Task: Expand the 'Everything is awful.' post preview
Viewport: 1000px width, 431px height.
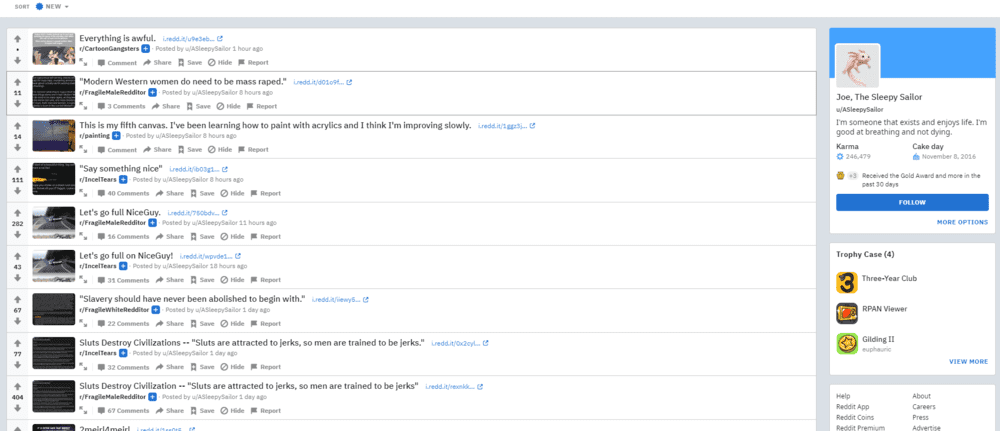Action: point(84,62)
